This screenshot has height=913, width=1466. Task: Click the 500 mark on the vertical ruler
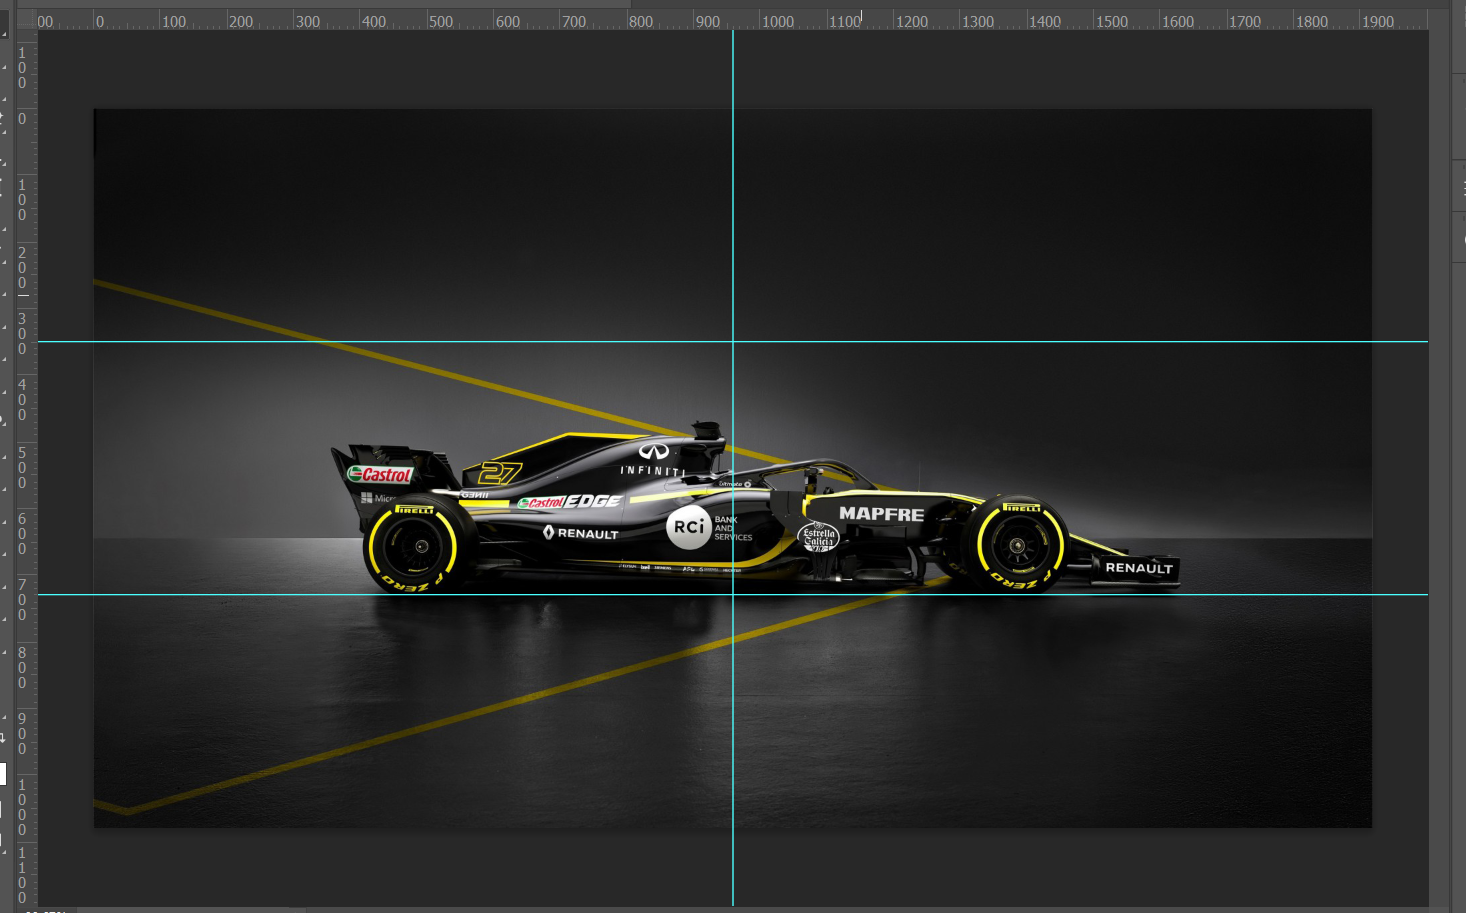pyautogui.click(x=22, y=468)
